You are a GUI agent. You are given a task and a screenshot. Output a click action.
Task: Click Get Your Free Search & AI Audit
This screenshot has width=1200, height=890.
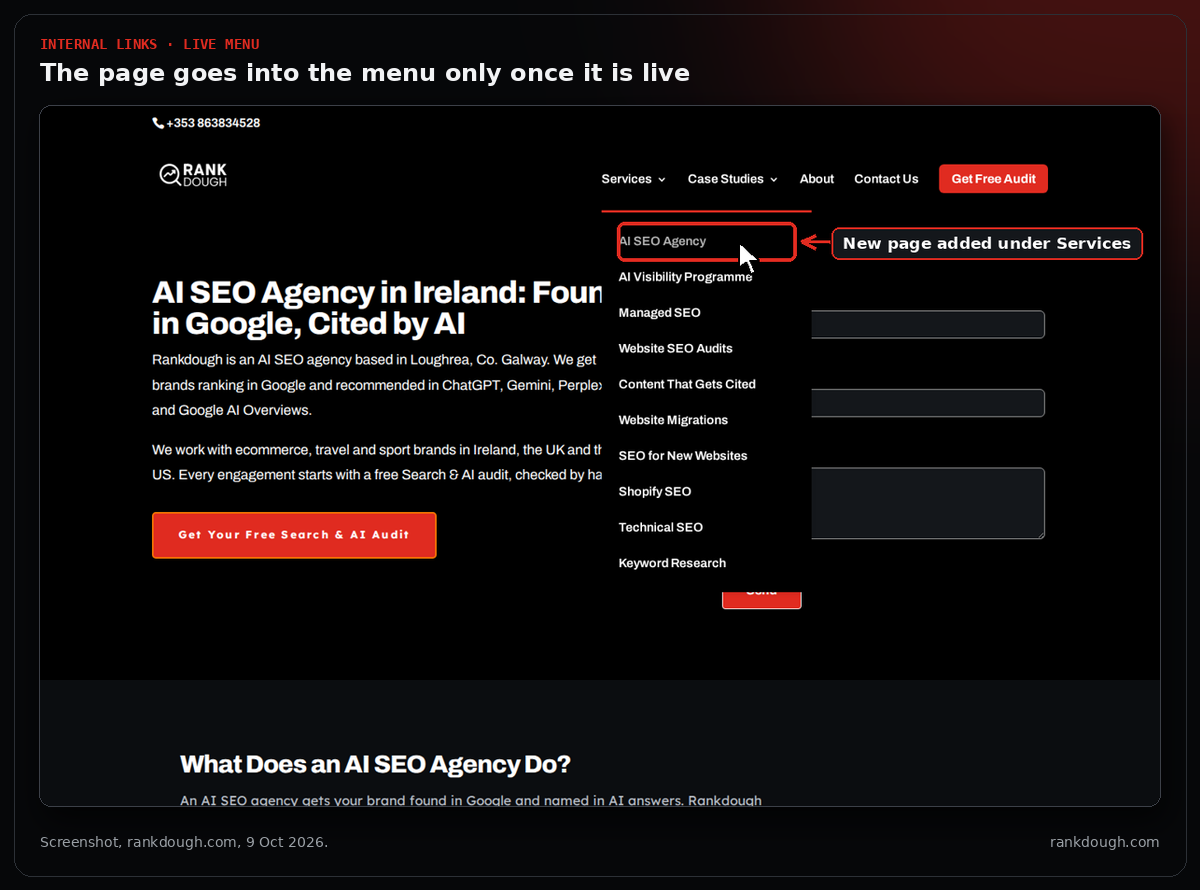[x=294, y=535]
